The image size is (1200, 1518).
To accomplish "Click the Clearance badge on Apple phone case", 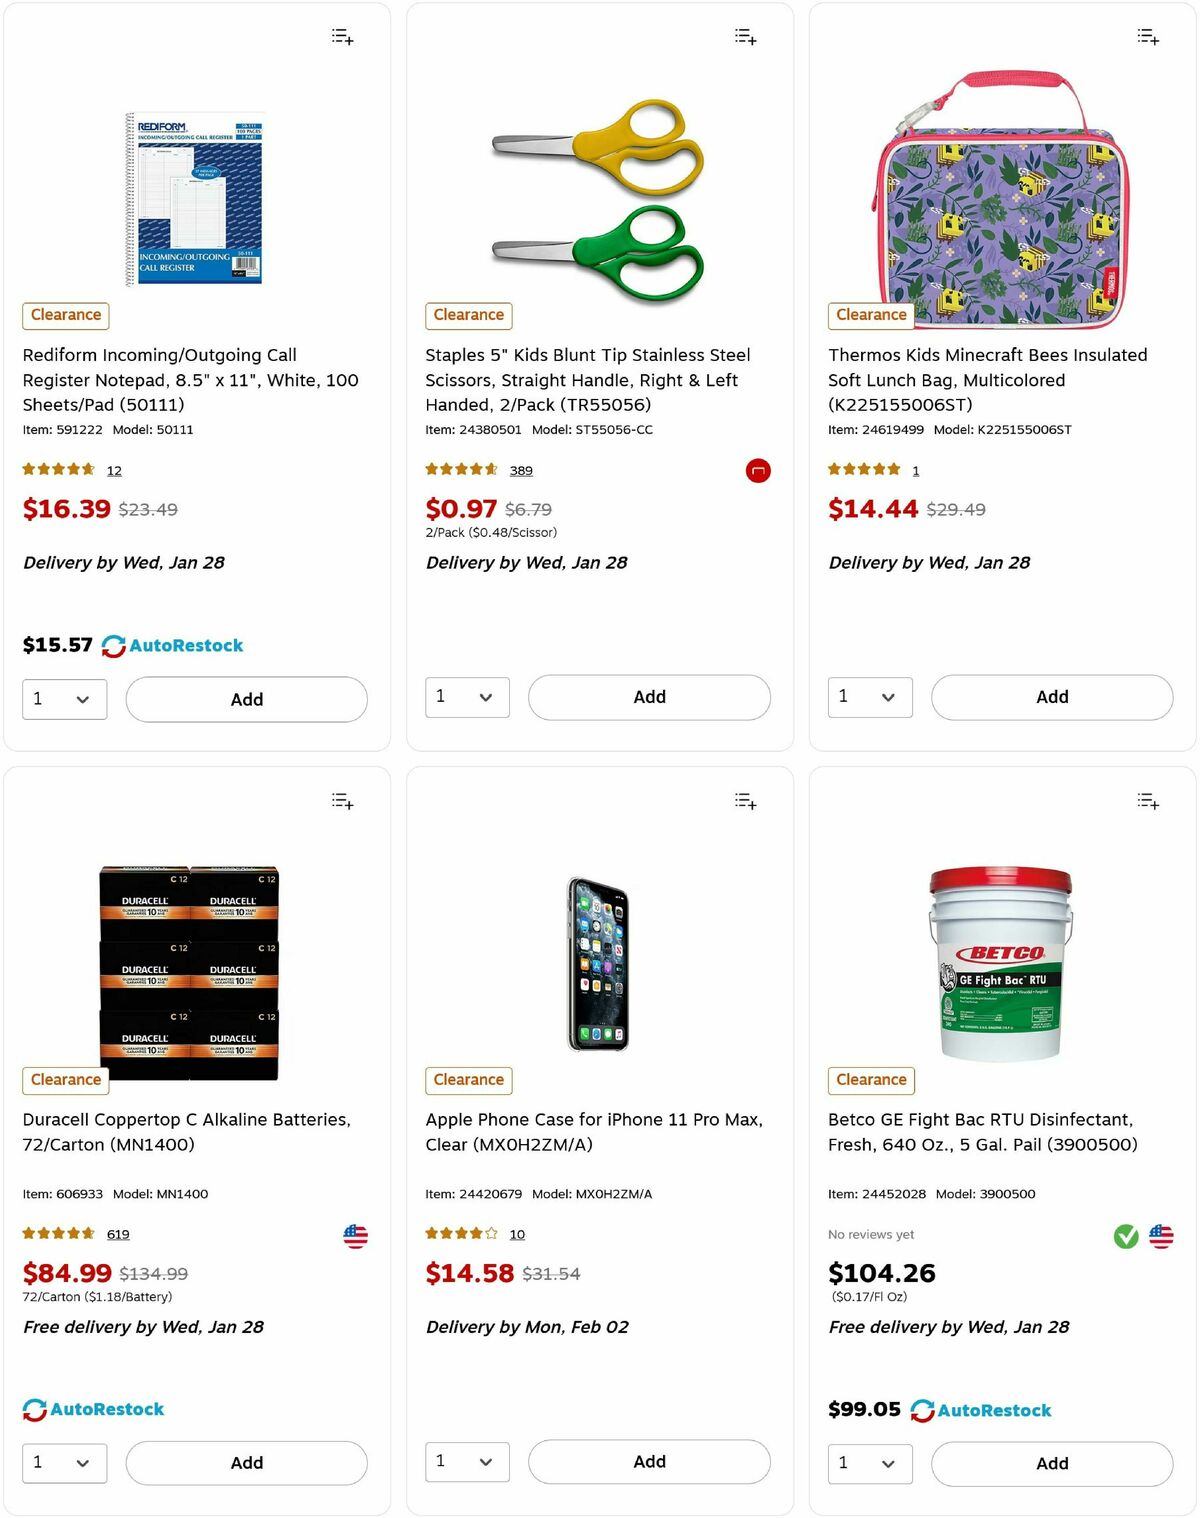I will (x=468, y=1080).
